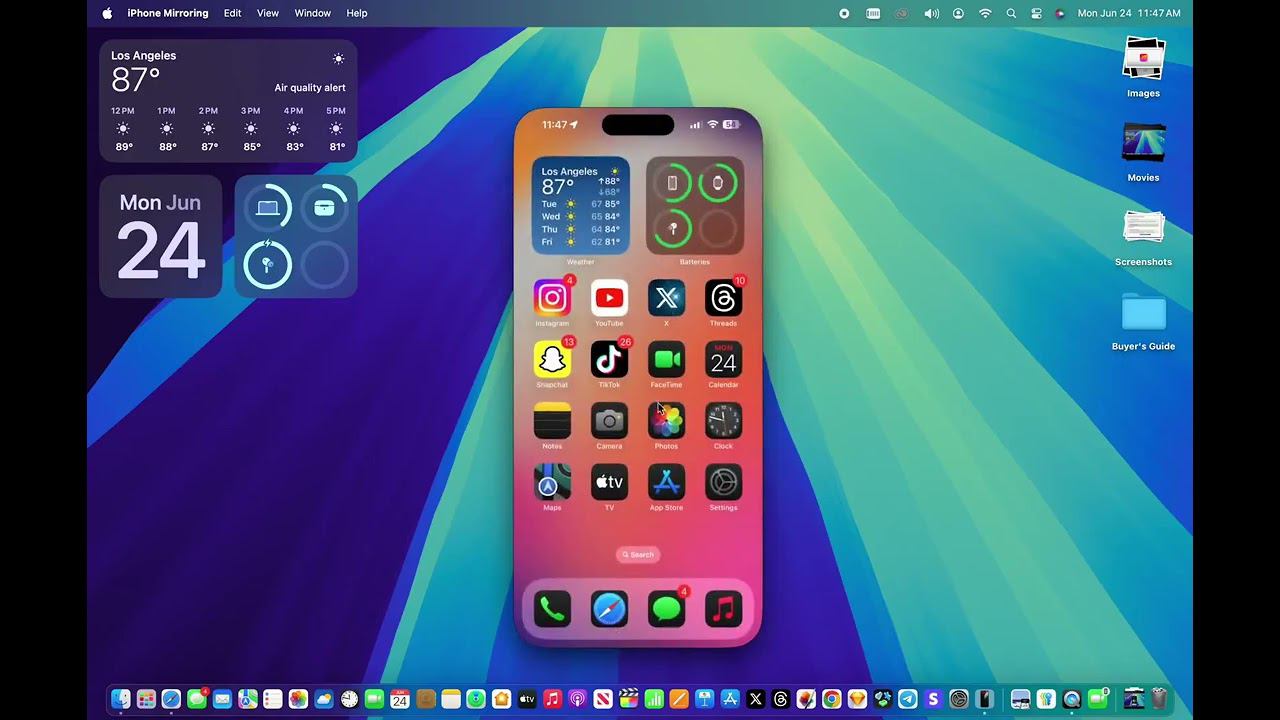Open the Movies stack on the desktop
The height and width of the screenshot is (720, 1280).
(x=1144, y=143)
